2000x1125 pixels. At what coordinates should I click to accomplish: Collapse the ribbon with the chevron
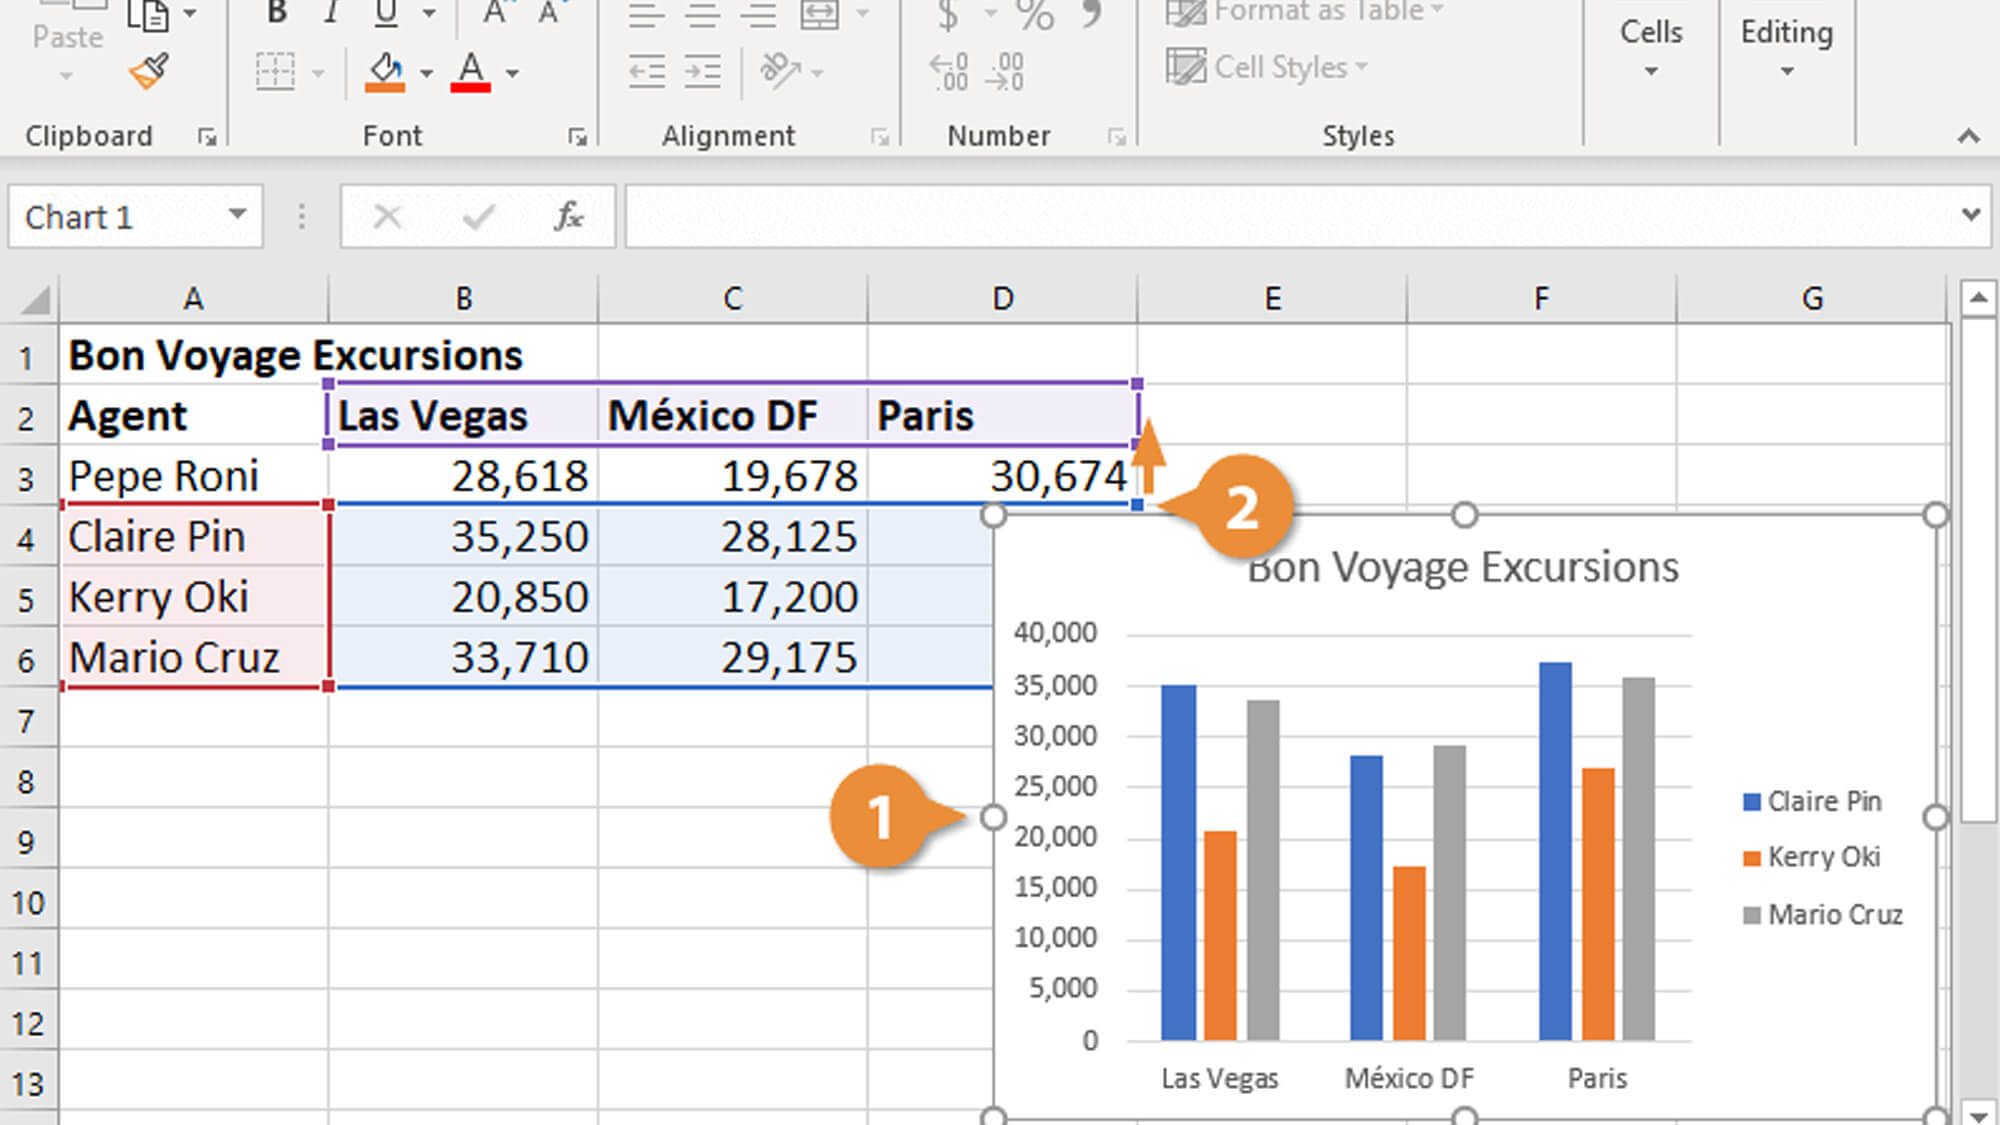[x=1968, y=137]
